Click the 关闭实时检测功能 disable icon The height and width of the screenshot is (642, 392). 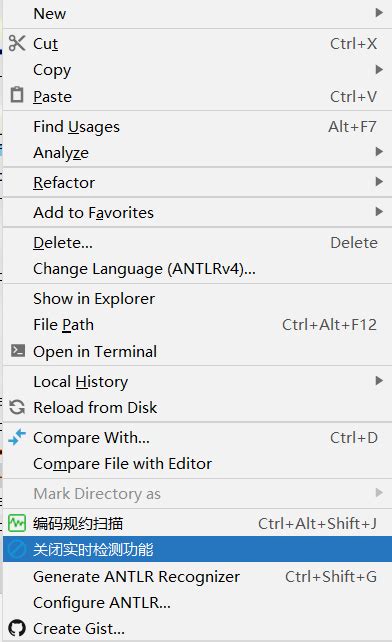[17, 549]
